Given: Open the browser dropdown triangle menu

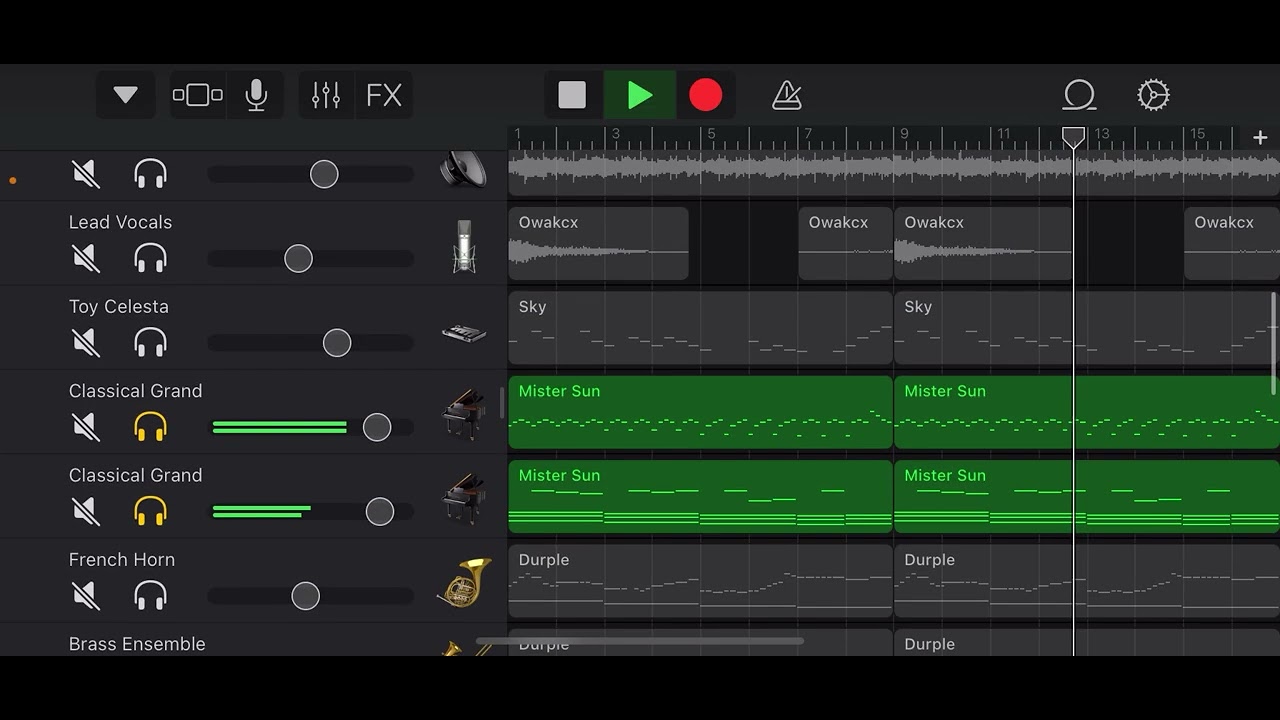Looking at the screenshot, I should pyautogui.click(x=125, y=95).
